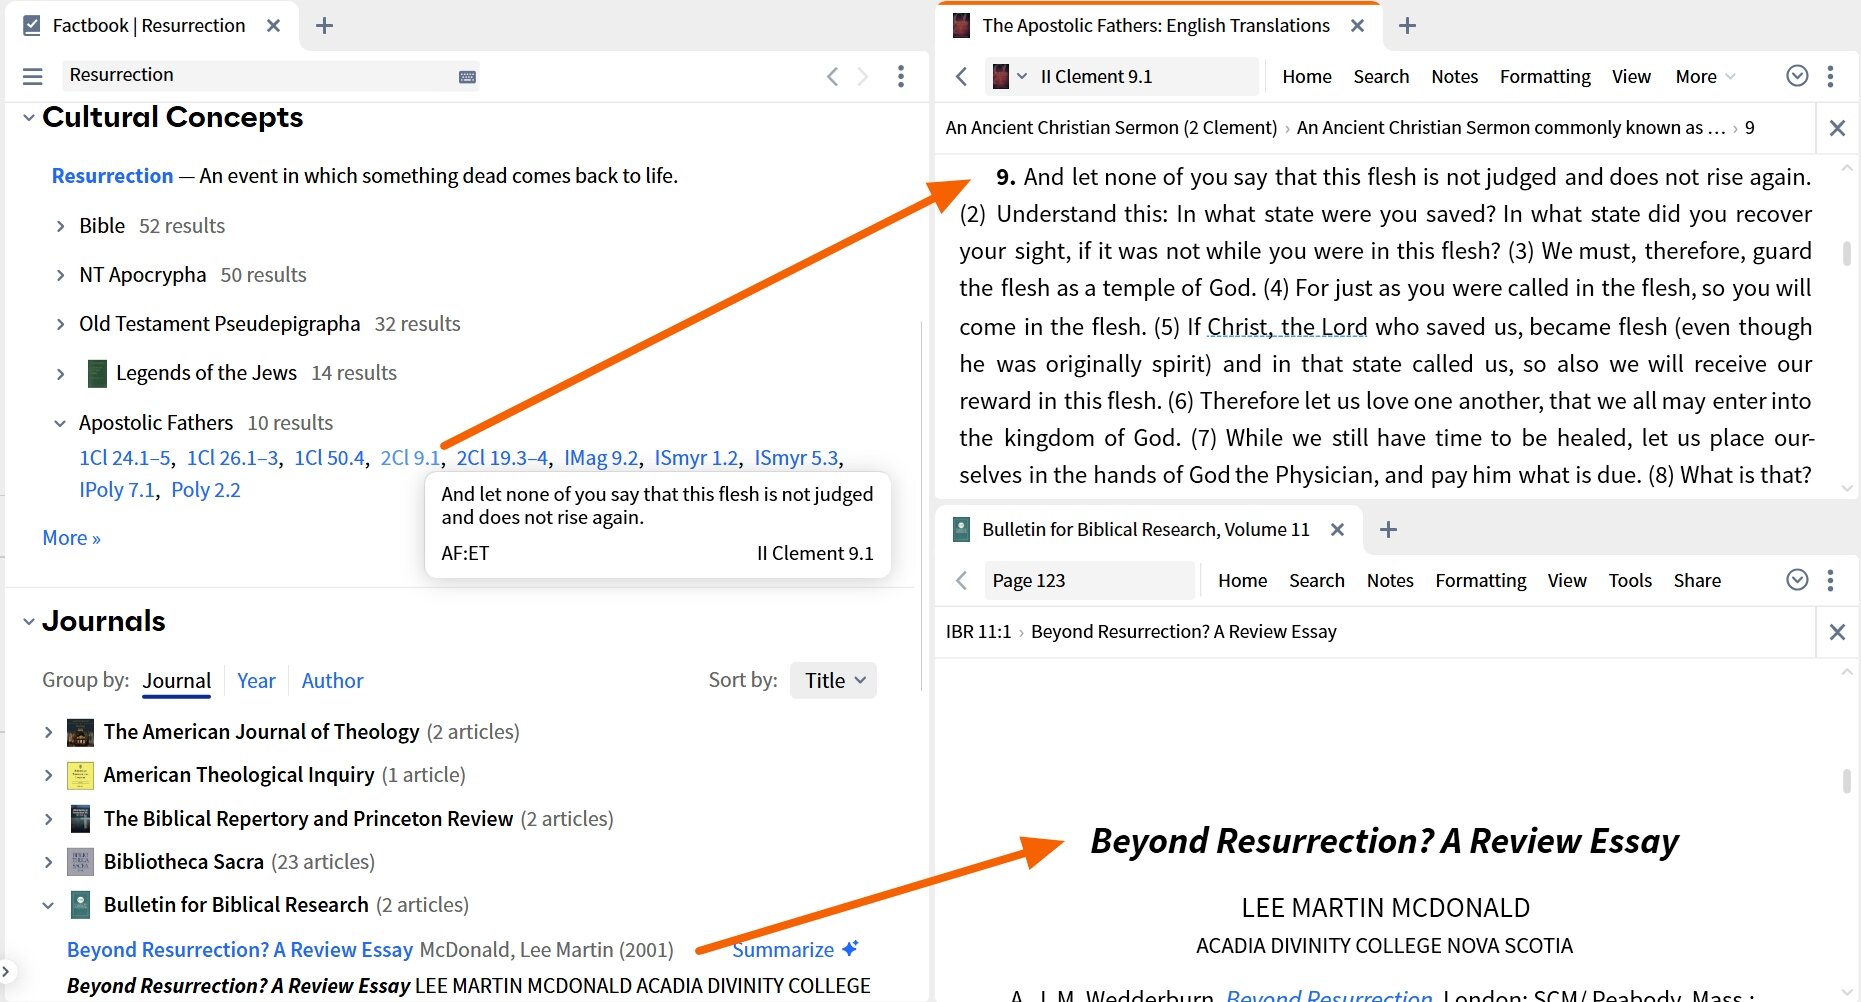Screen dimensions: 1861x1002
Task: Open Search in Apostolic Fathers panel
Action: pyautogui.click(x=1381, y=76)
